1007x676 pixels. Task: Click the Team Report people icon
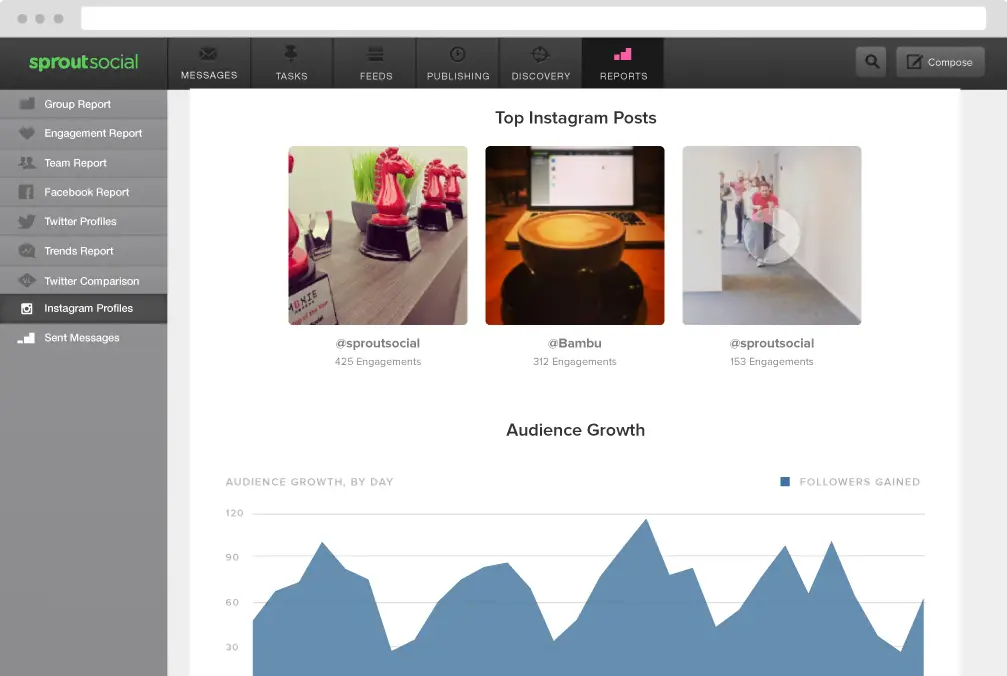click(26, 162)
